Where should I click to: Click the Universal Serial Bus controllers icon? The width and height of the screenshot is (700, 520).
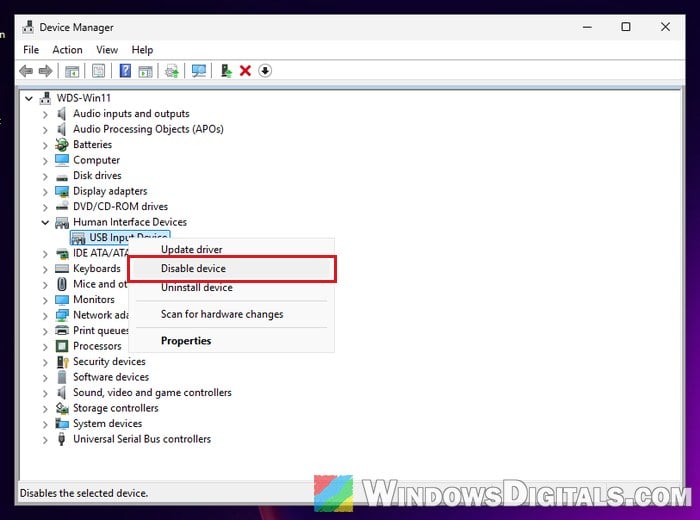click(62, 439)
